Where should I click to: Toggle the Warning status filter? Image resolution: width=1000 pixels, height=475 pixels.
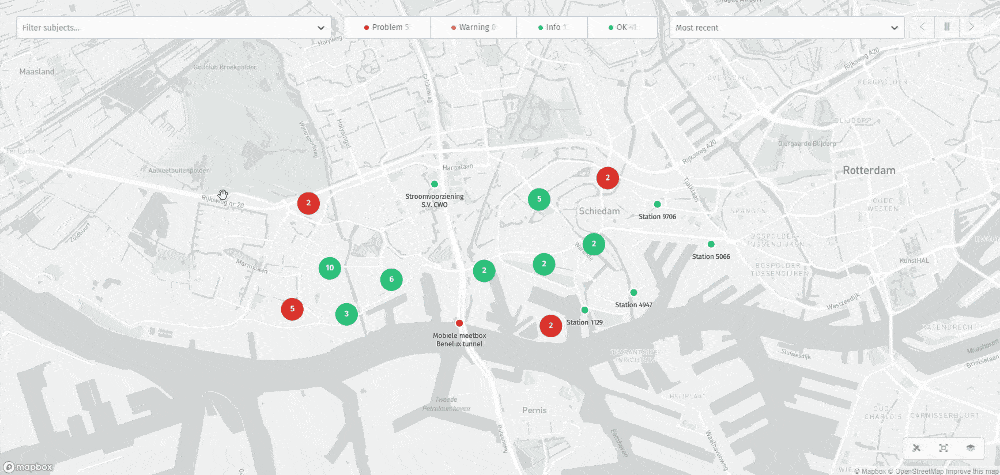click(473, 27)
